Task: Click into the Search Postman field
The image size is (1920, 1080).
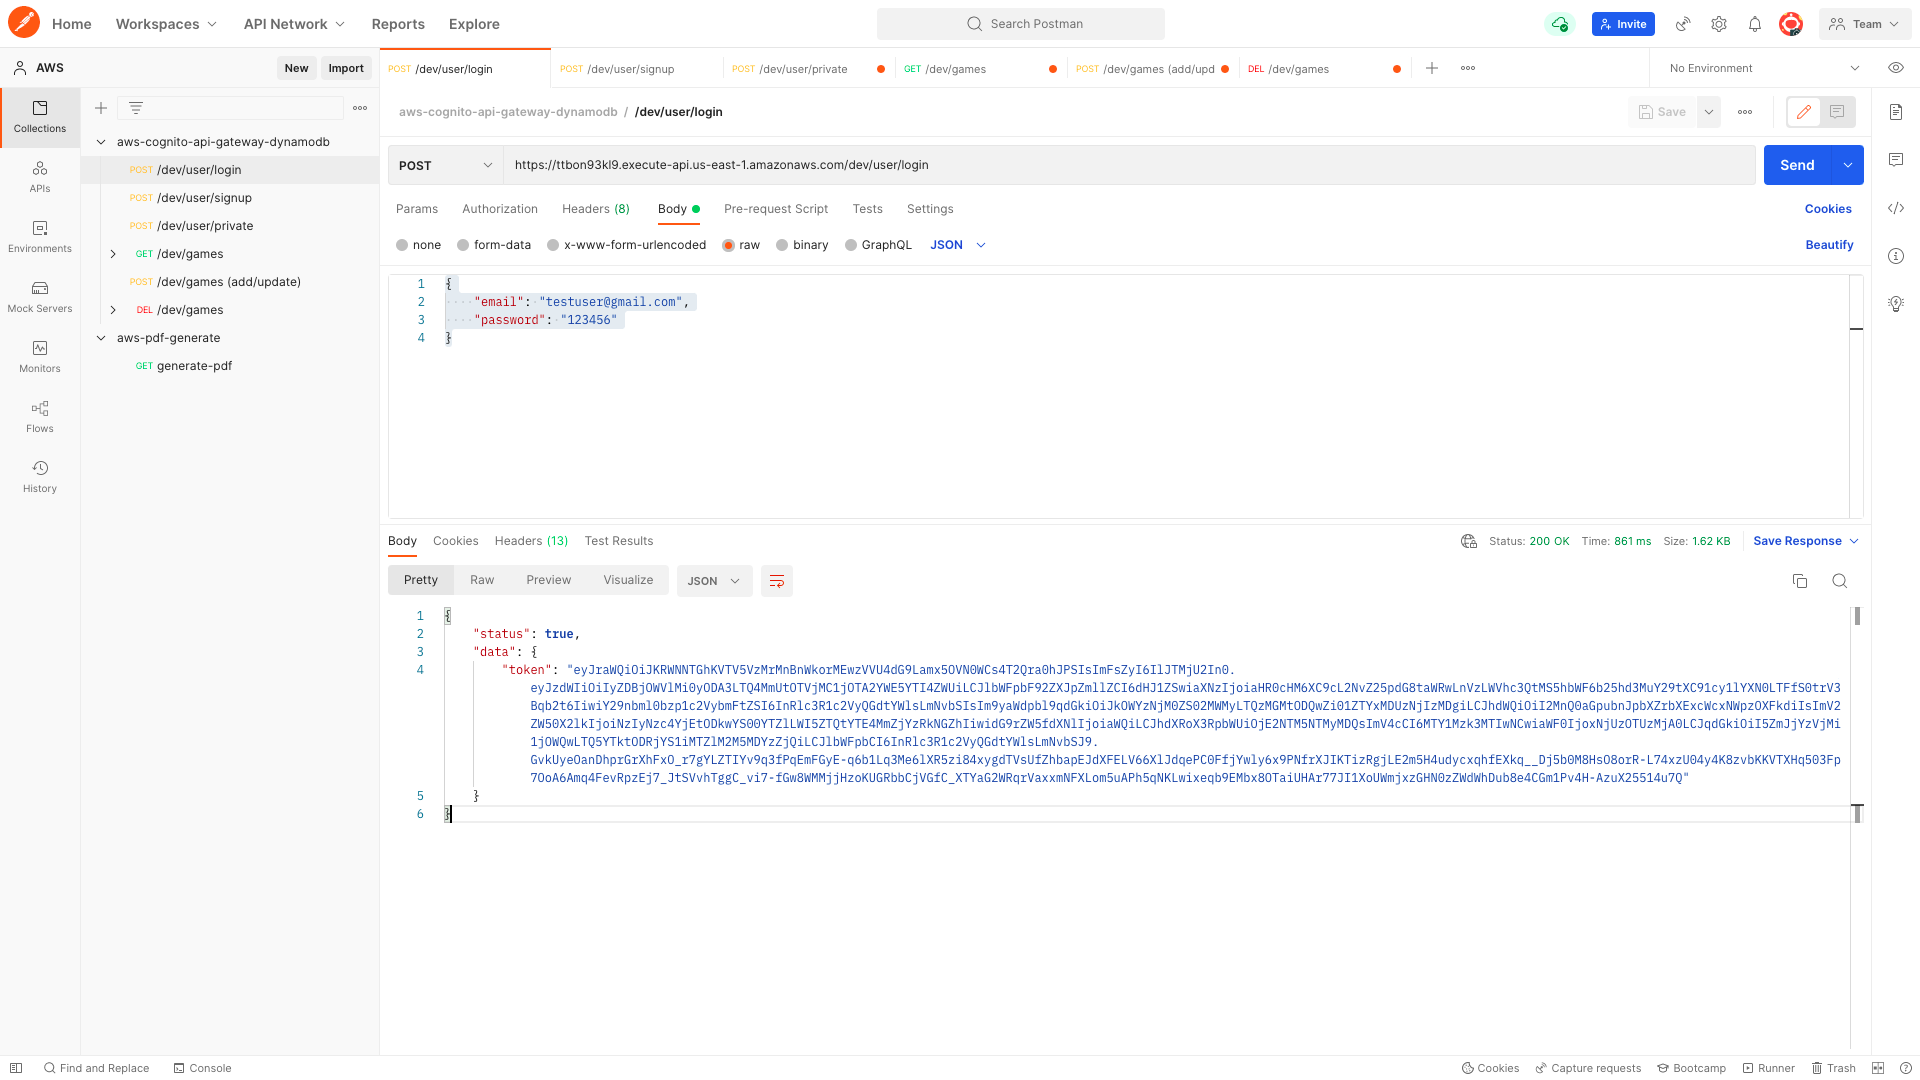Action: click(x=1021, y=24)
